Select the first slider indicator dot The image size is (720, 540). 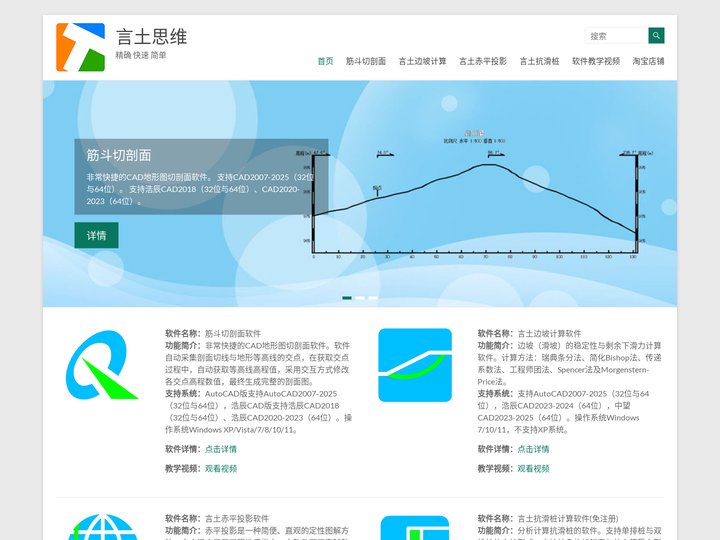(347, 298)
